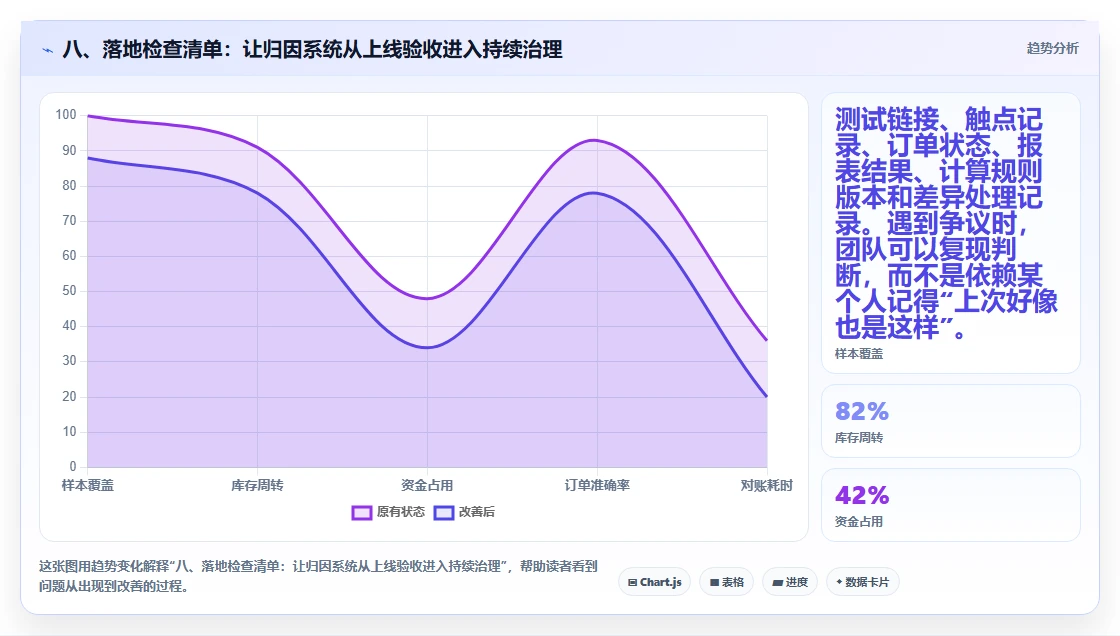Viewport: 1120px width, 636px height.
Task: Toggle the 改善后 legend item
Action: point(464,512)
